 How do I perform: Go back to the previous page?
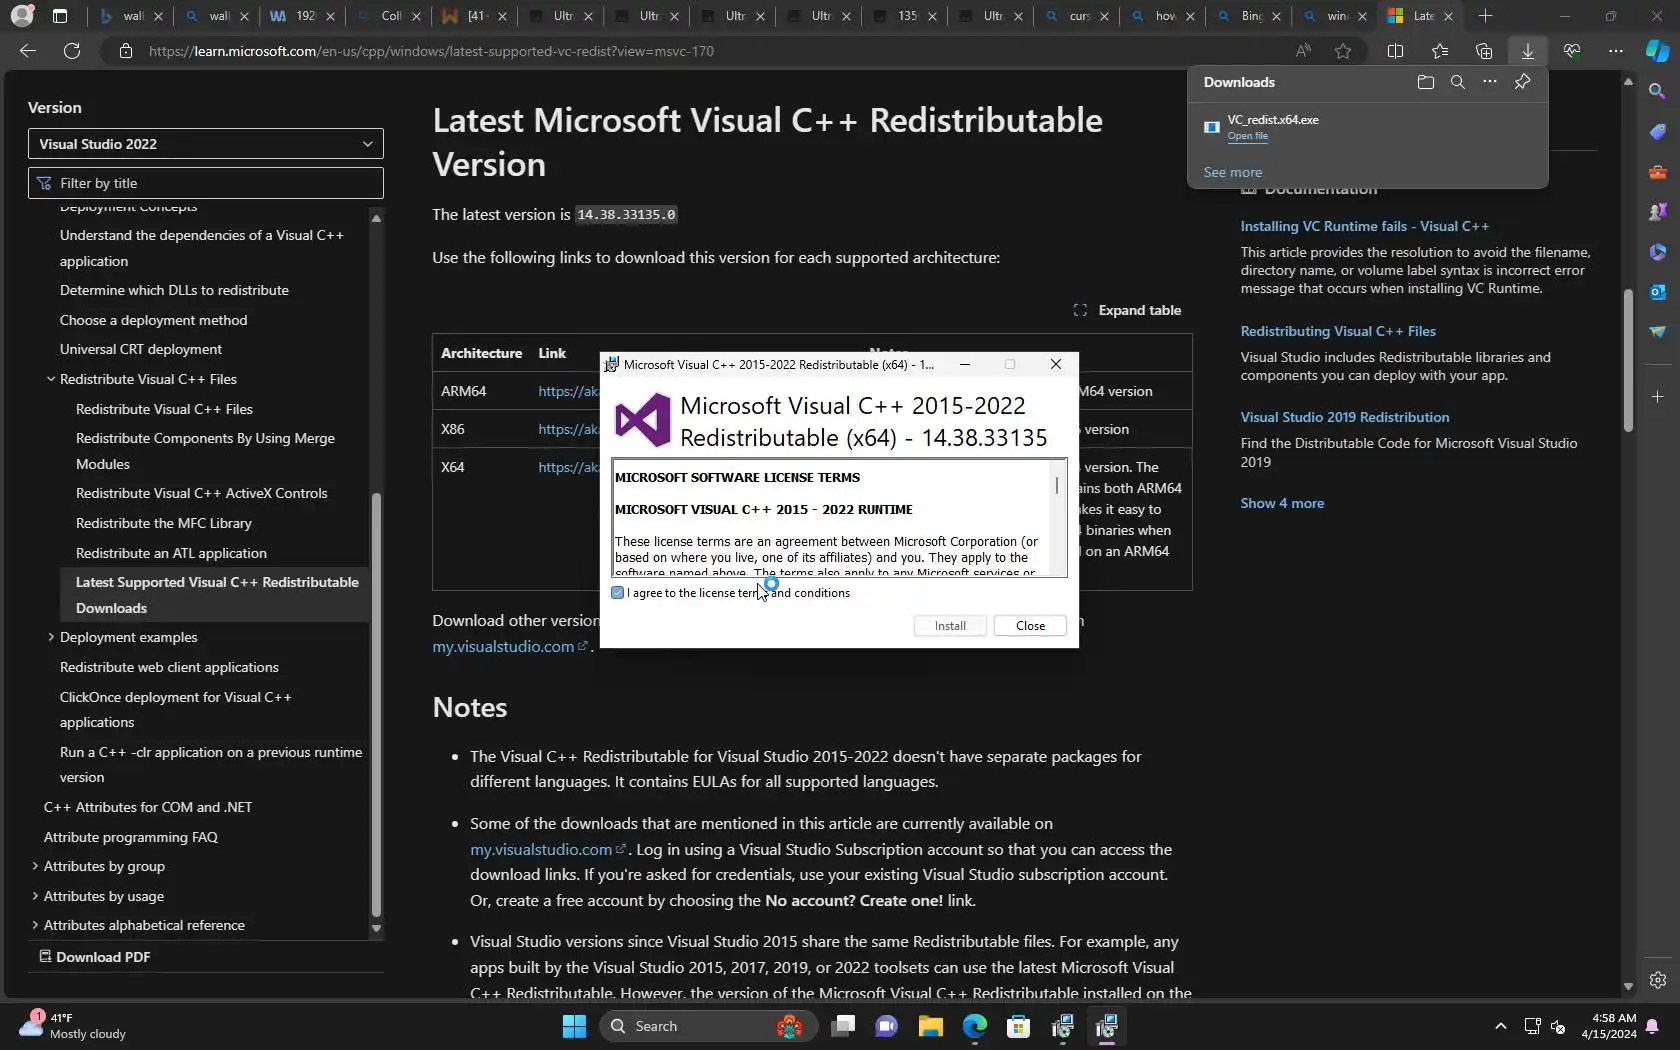pyautogui.click(x=28, y=51)
